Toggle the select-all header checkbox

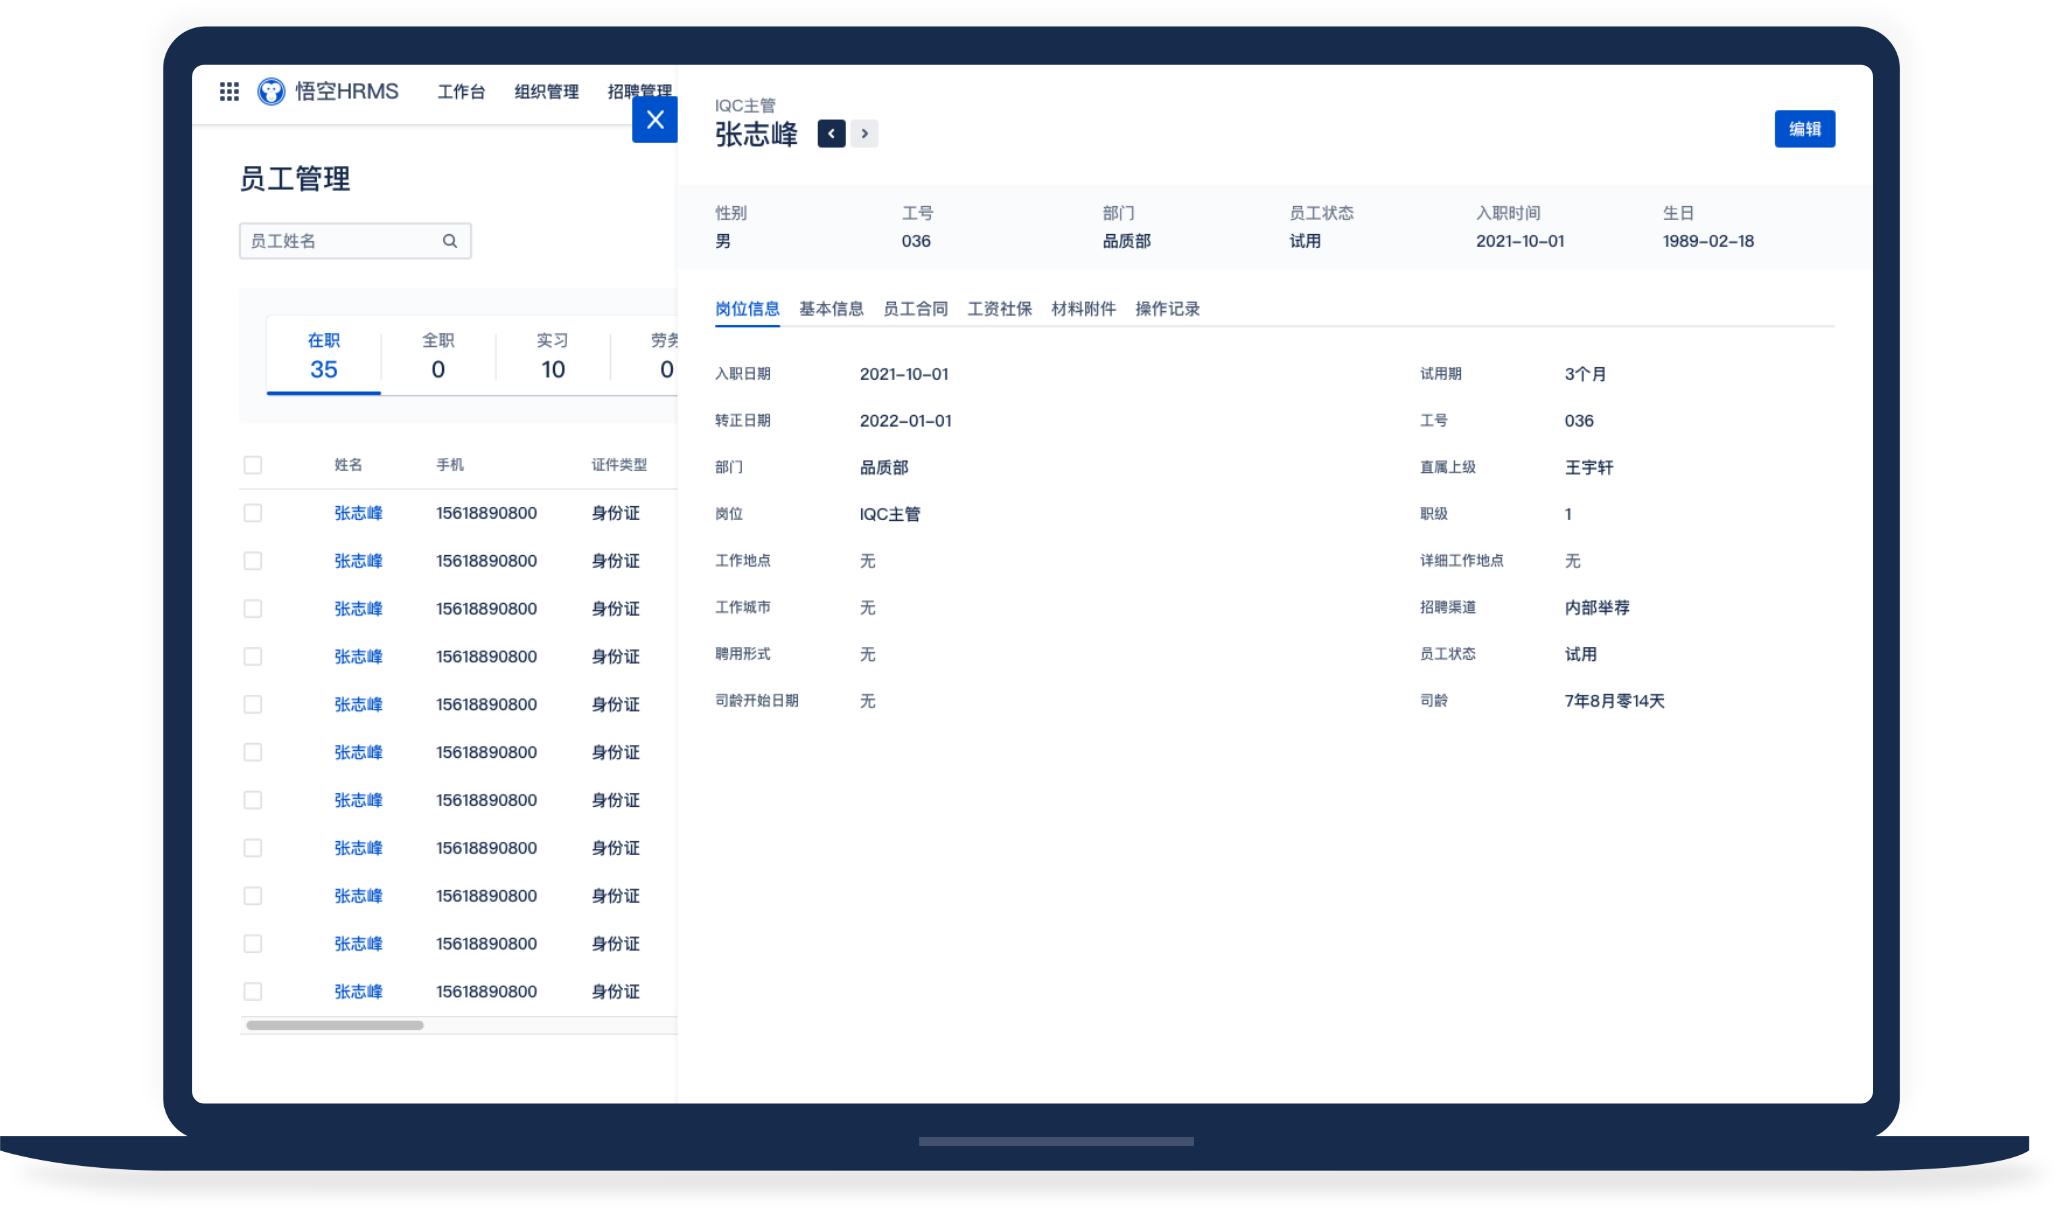click(x=253, y=465)
